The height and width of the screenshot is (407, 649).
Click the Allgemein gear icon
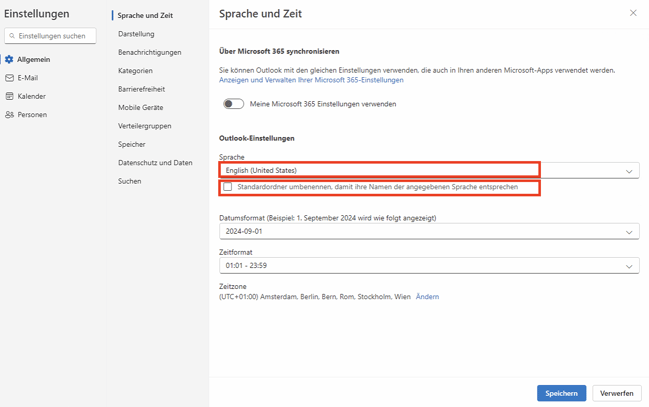pos(10,59)
